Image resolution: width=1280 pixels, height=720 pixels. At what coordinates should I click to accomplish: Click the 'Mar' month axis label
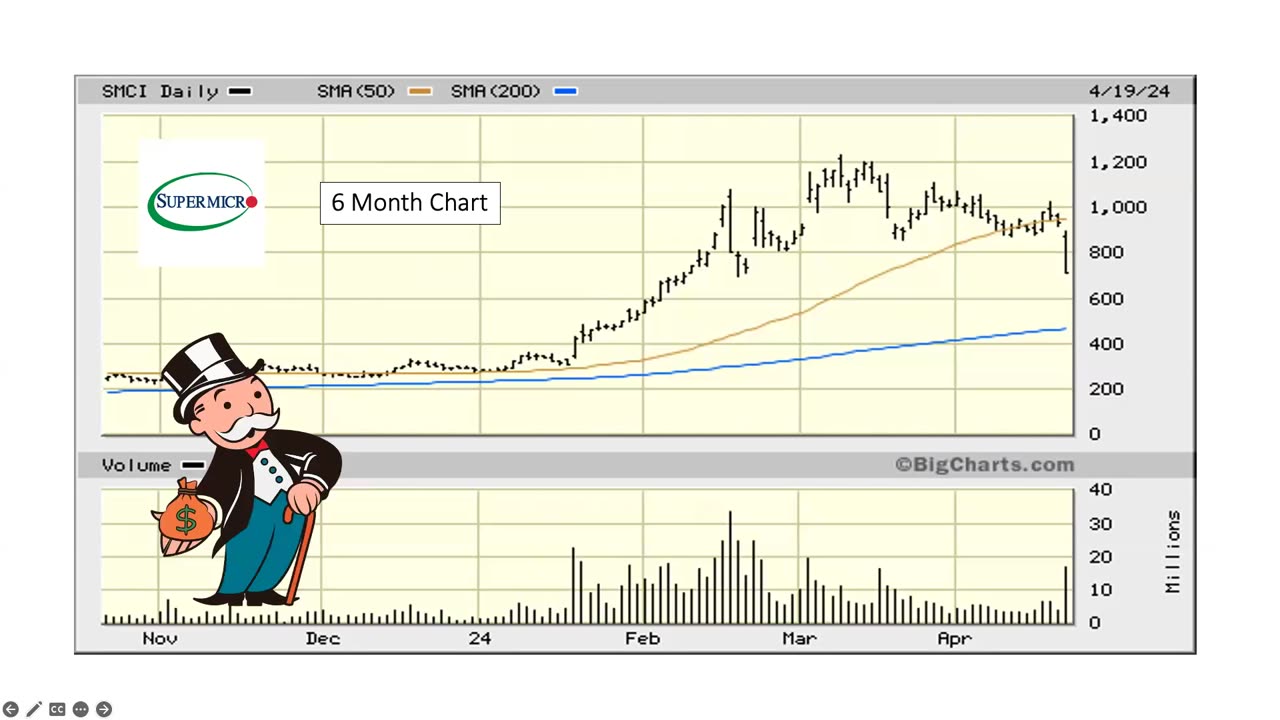(x=799, y=638)
